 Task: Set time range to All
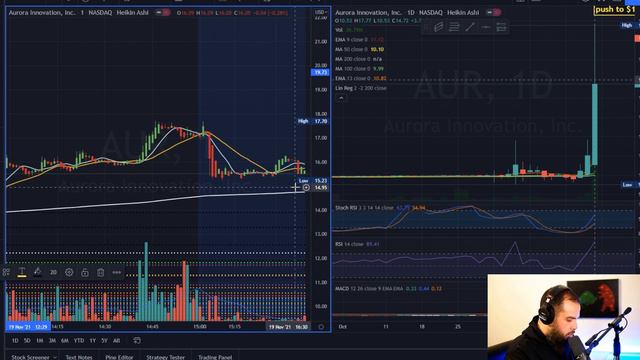point(116,340)
